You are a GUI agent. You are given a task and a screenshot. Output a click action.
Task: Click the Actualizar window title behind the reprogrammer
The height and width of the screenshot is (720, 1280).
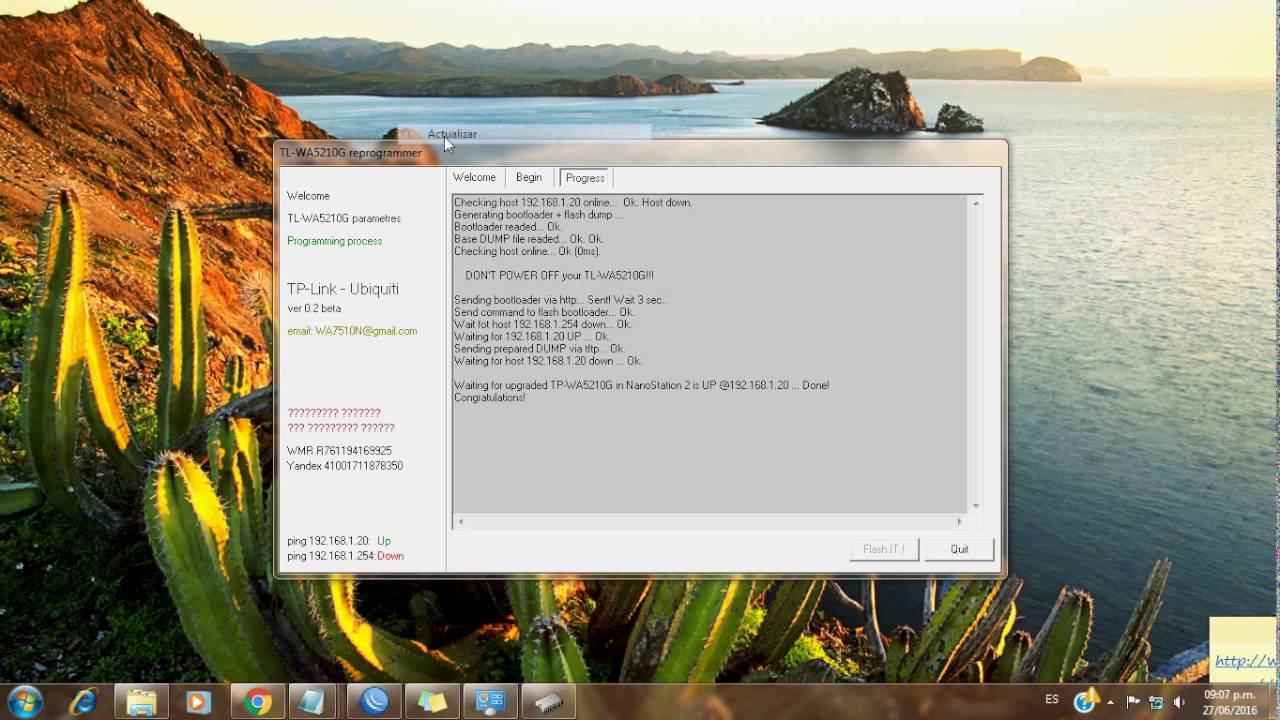coord(452,134)
